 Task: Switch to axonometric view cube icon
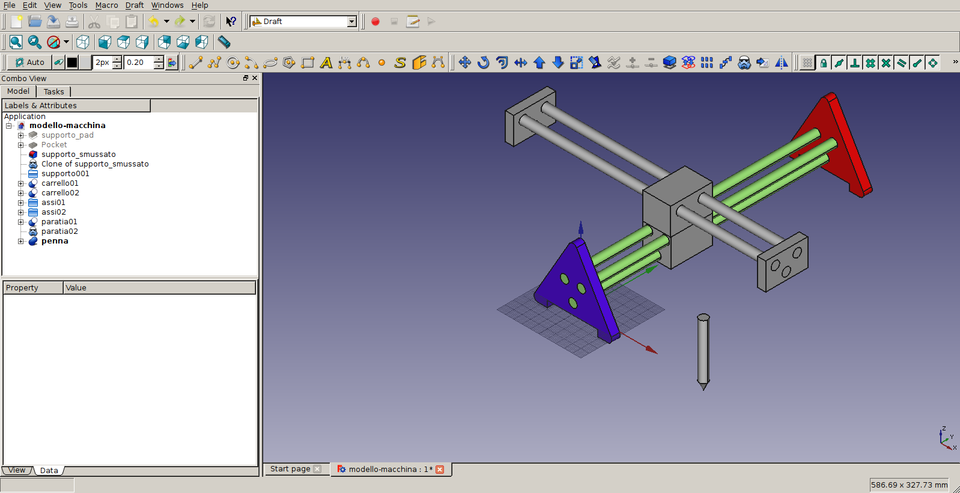coord(83,42)
